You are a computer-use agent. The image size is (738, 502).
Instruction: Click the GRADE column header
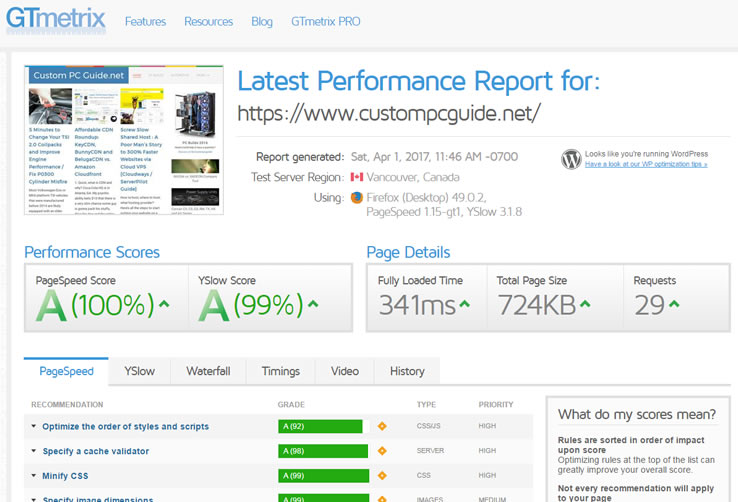[291, 405]
